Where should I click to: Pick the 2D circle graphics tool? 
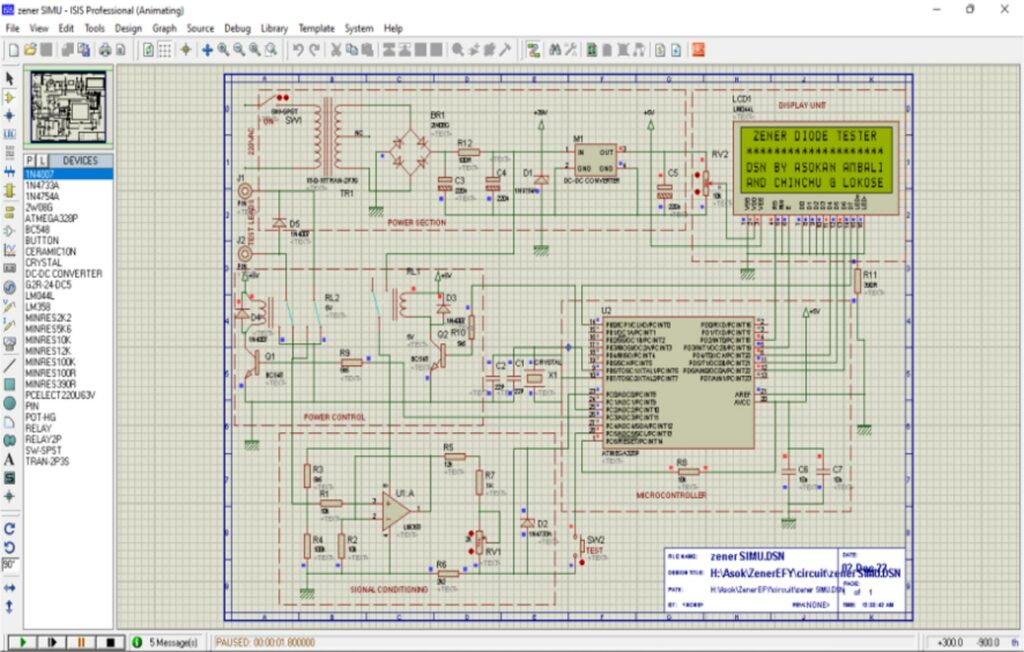tap(10, 403)
